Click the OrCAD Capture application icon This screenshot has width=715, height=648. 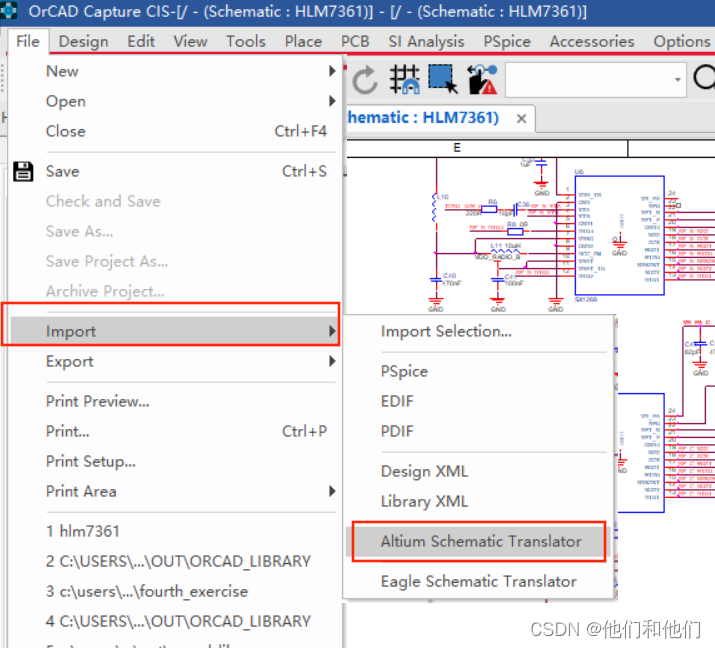click(11, 11)
